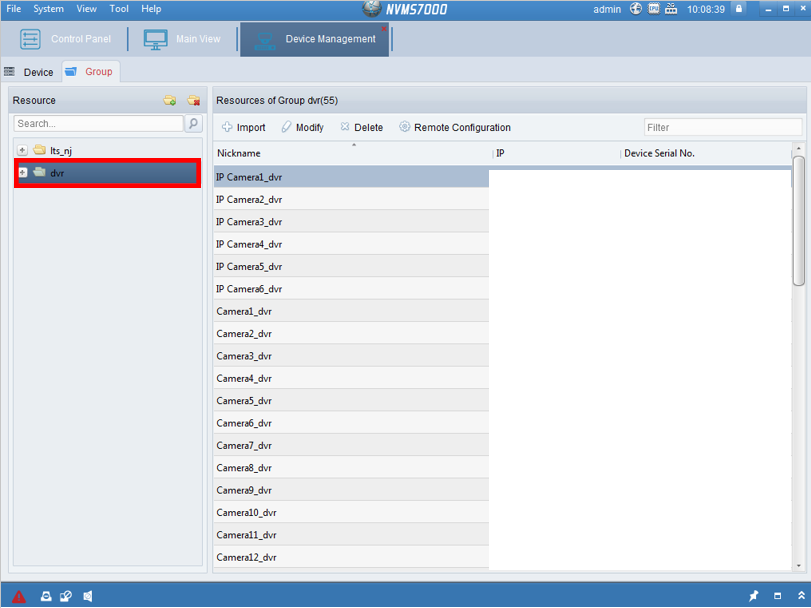Expand the dvr group tree node
The height and width of the screenshot is (608, 811).
pos(22,173)
